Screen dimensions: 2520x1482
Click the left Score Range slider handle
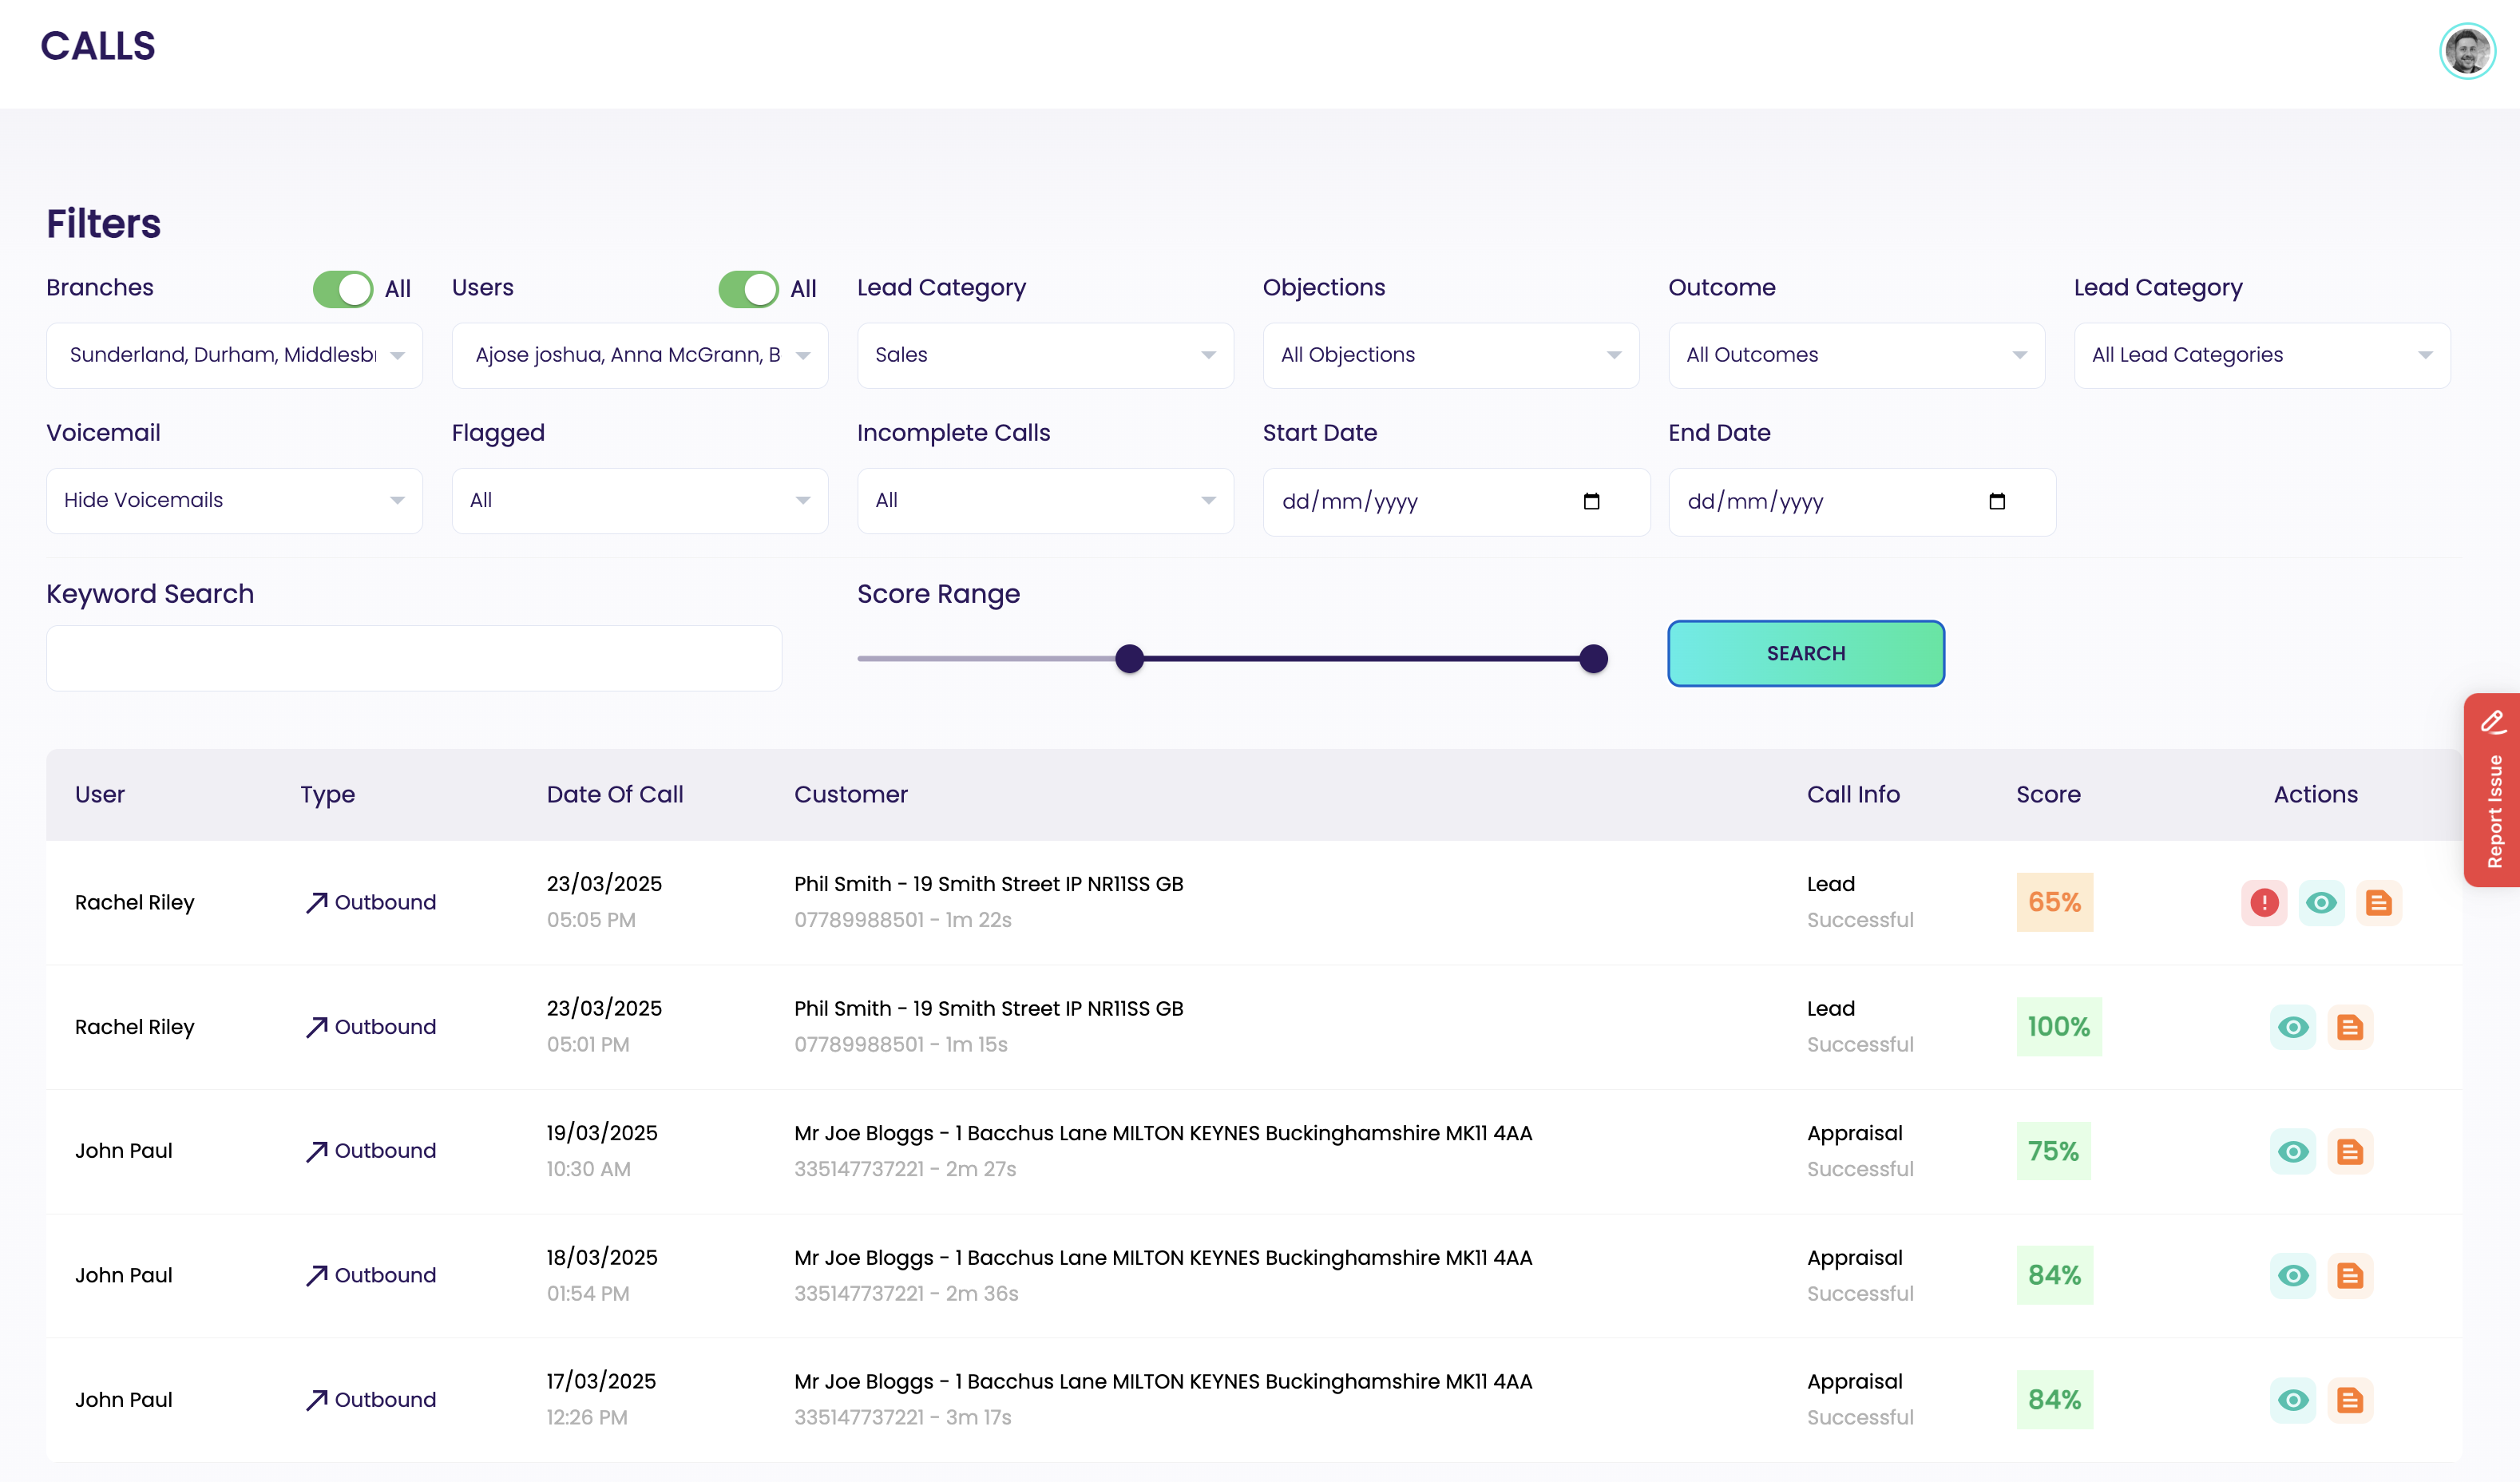coord(1129,659)
